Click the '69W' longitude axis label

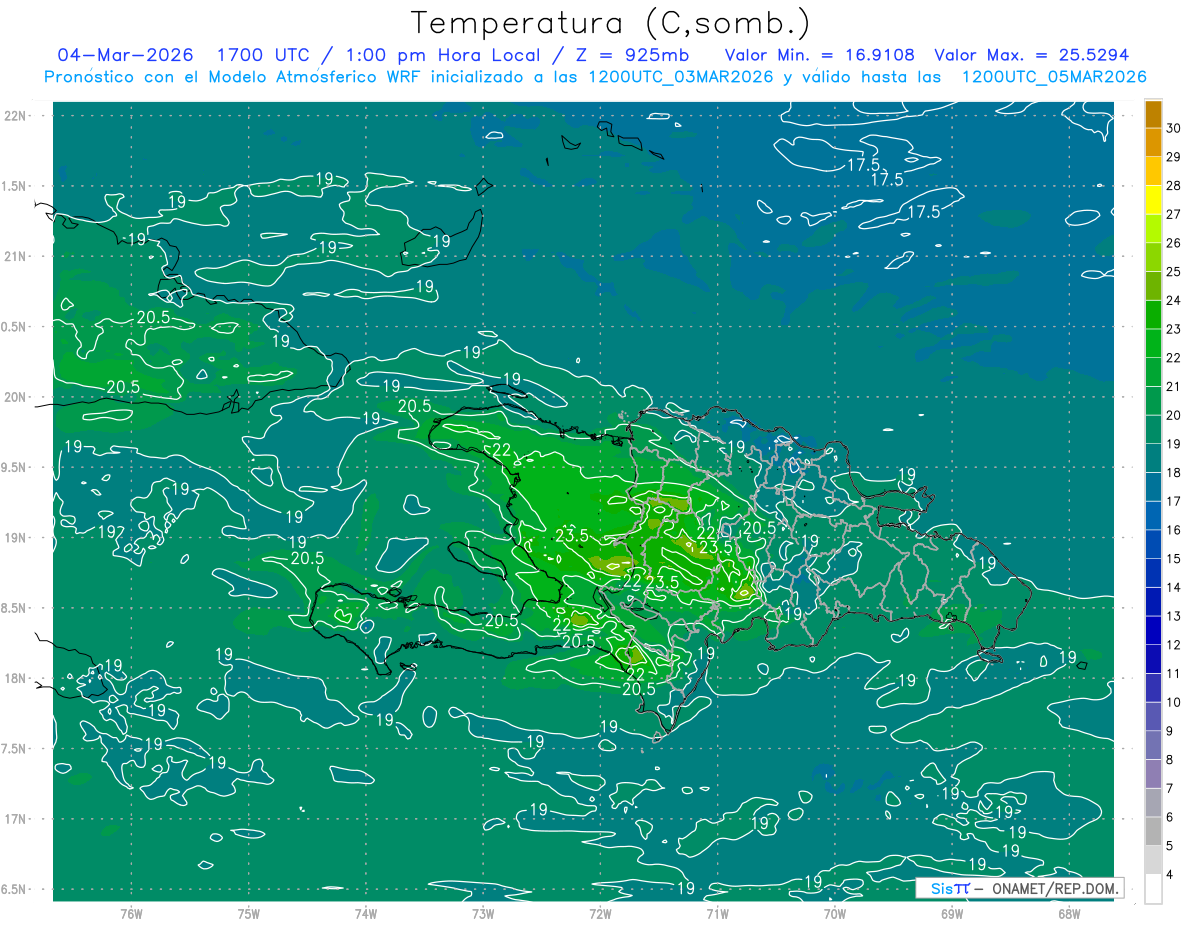point(952,914)
